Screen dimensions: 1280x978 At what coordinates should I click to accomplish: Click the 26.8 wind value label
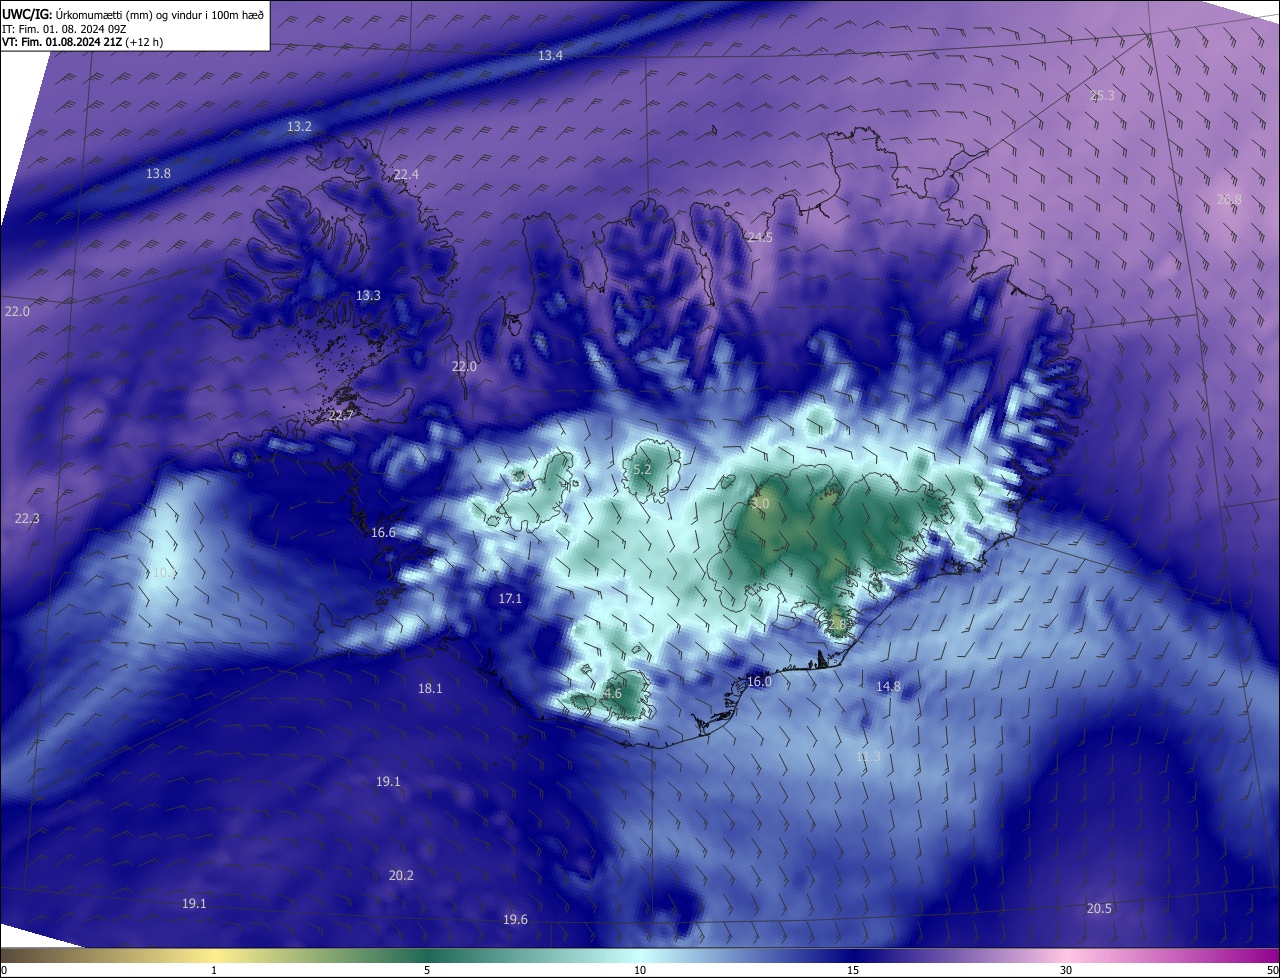(1229, 200)
